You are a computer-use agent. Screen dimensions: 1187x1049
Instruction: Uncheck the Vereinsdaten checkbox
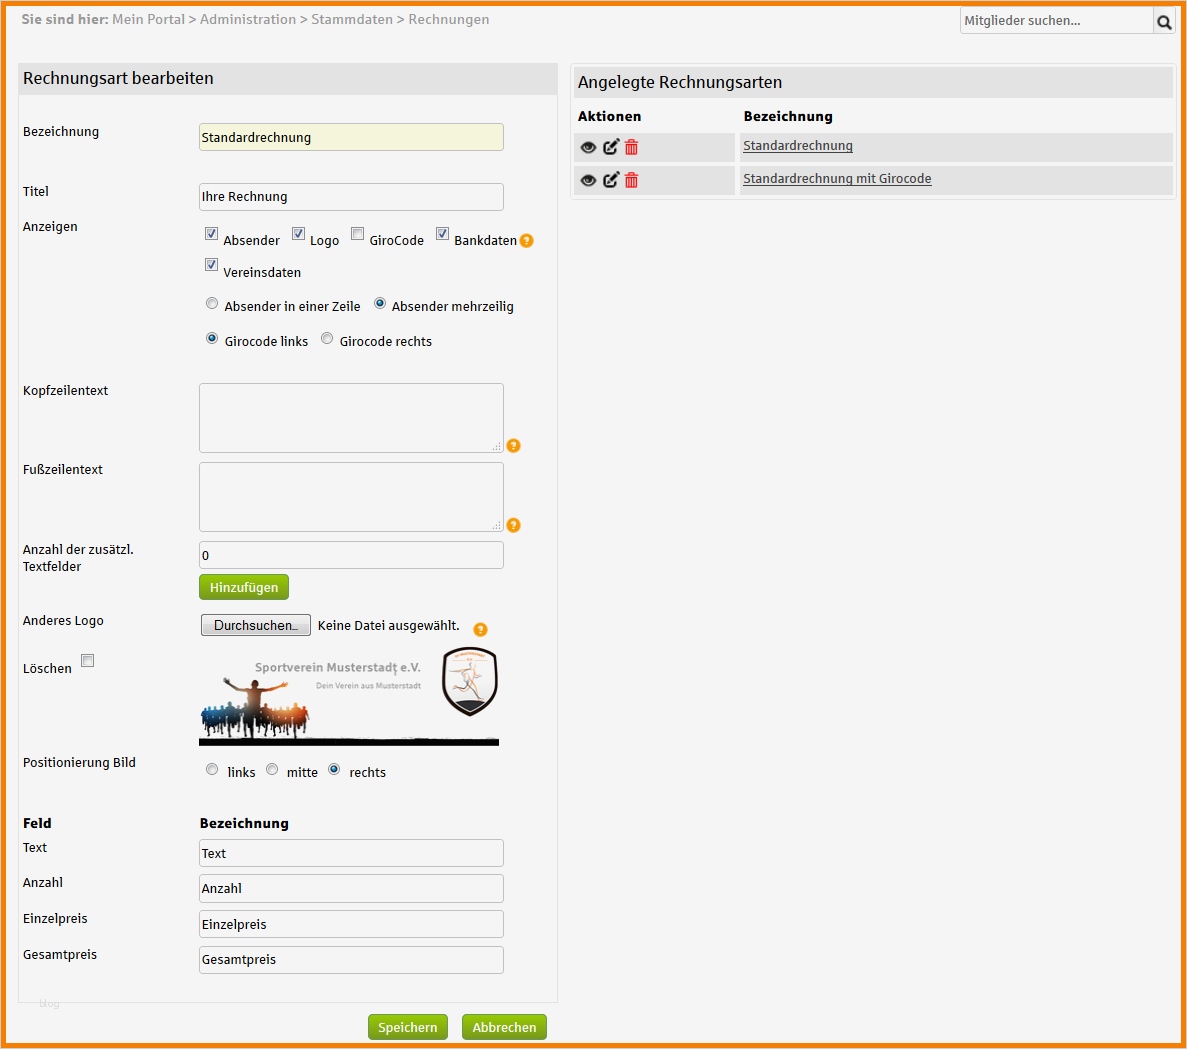pyautogui.click(x=212, y=265)
